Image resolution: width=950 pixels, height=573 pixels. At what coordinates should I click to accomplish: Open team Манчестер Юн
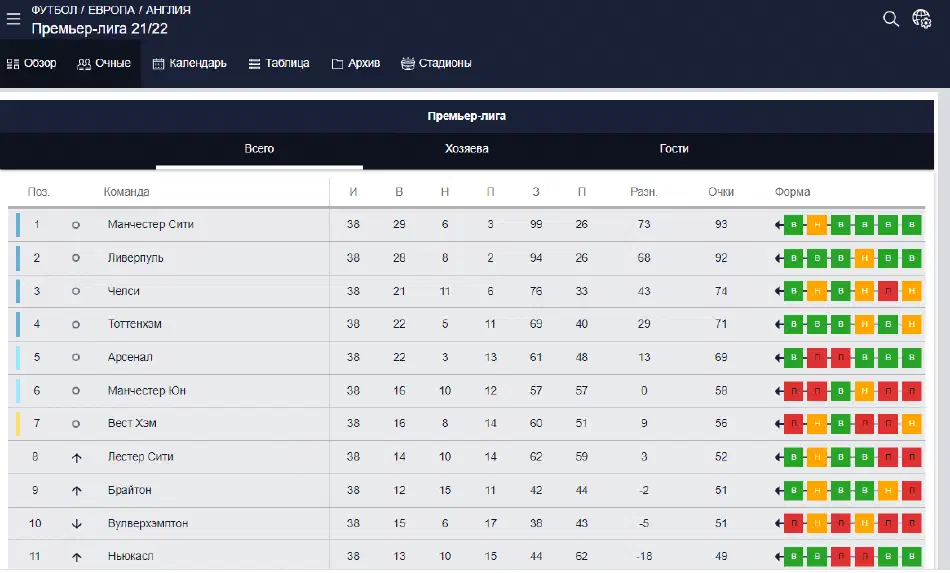click(x=147, y=391)
